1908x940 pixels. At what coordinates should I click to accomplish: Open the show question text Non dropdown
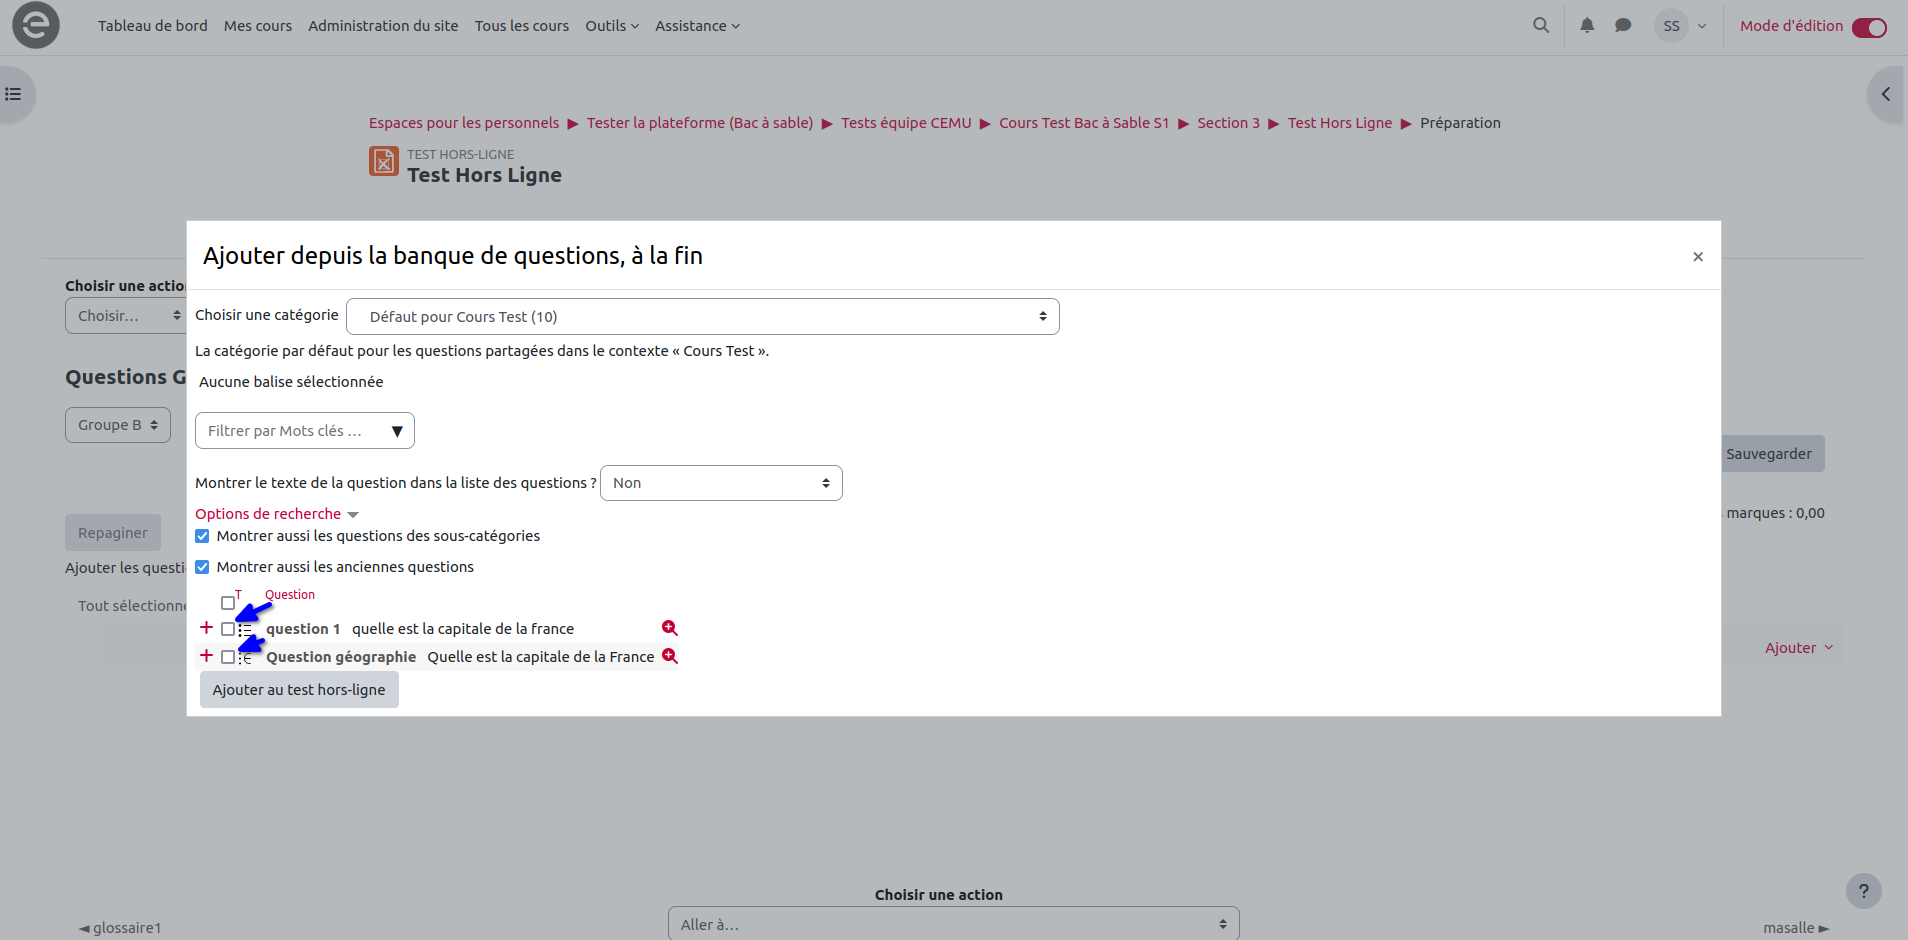(x=720, y=483)
